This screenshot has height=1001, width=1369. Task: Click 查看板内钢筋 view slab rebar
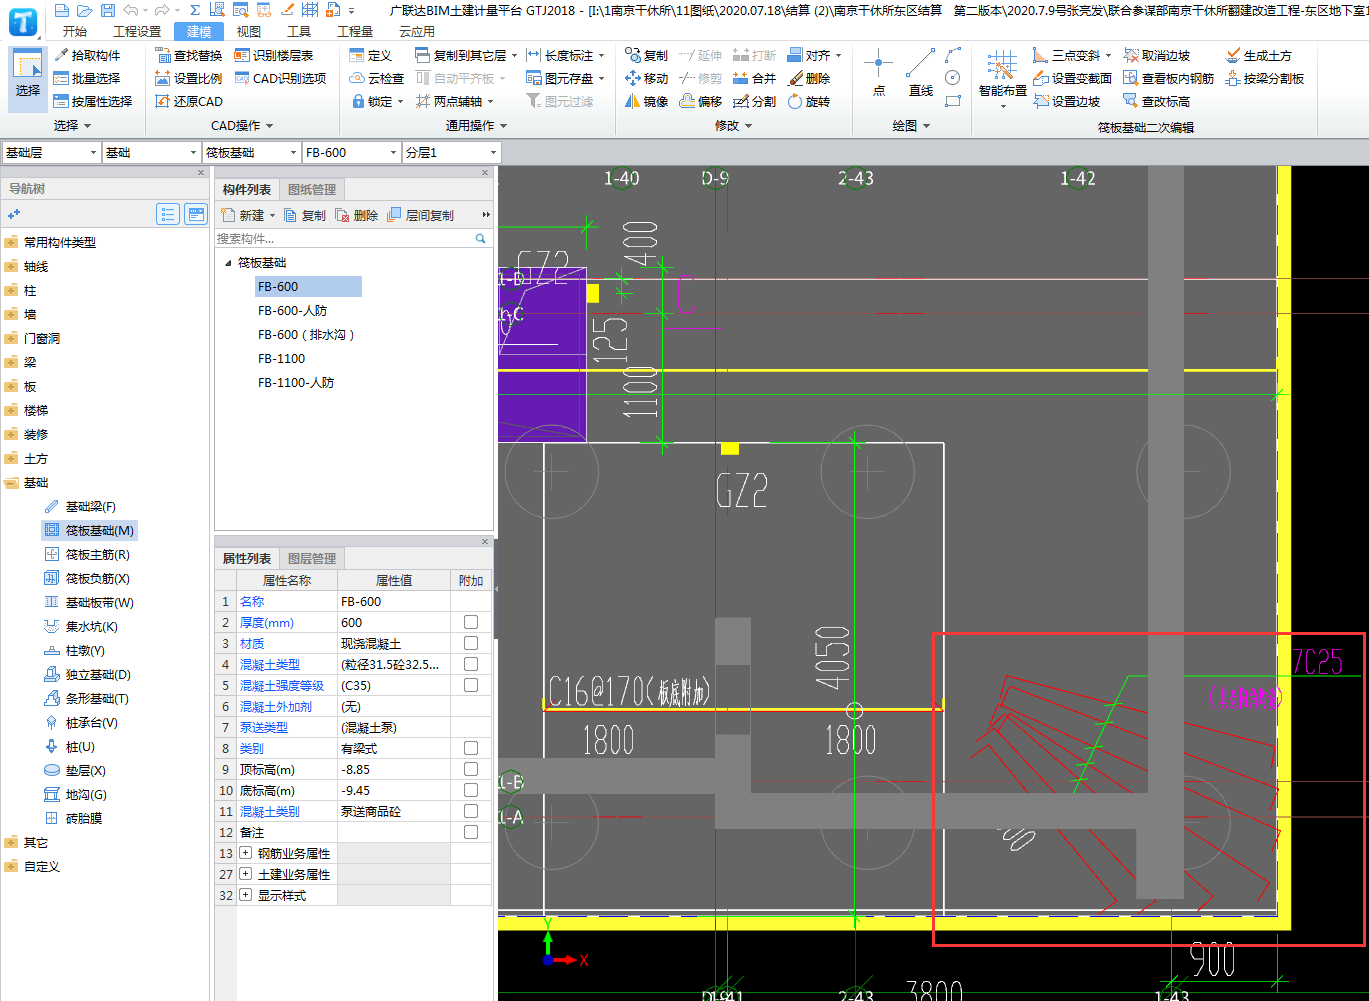(1168, 78)
